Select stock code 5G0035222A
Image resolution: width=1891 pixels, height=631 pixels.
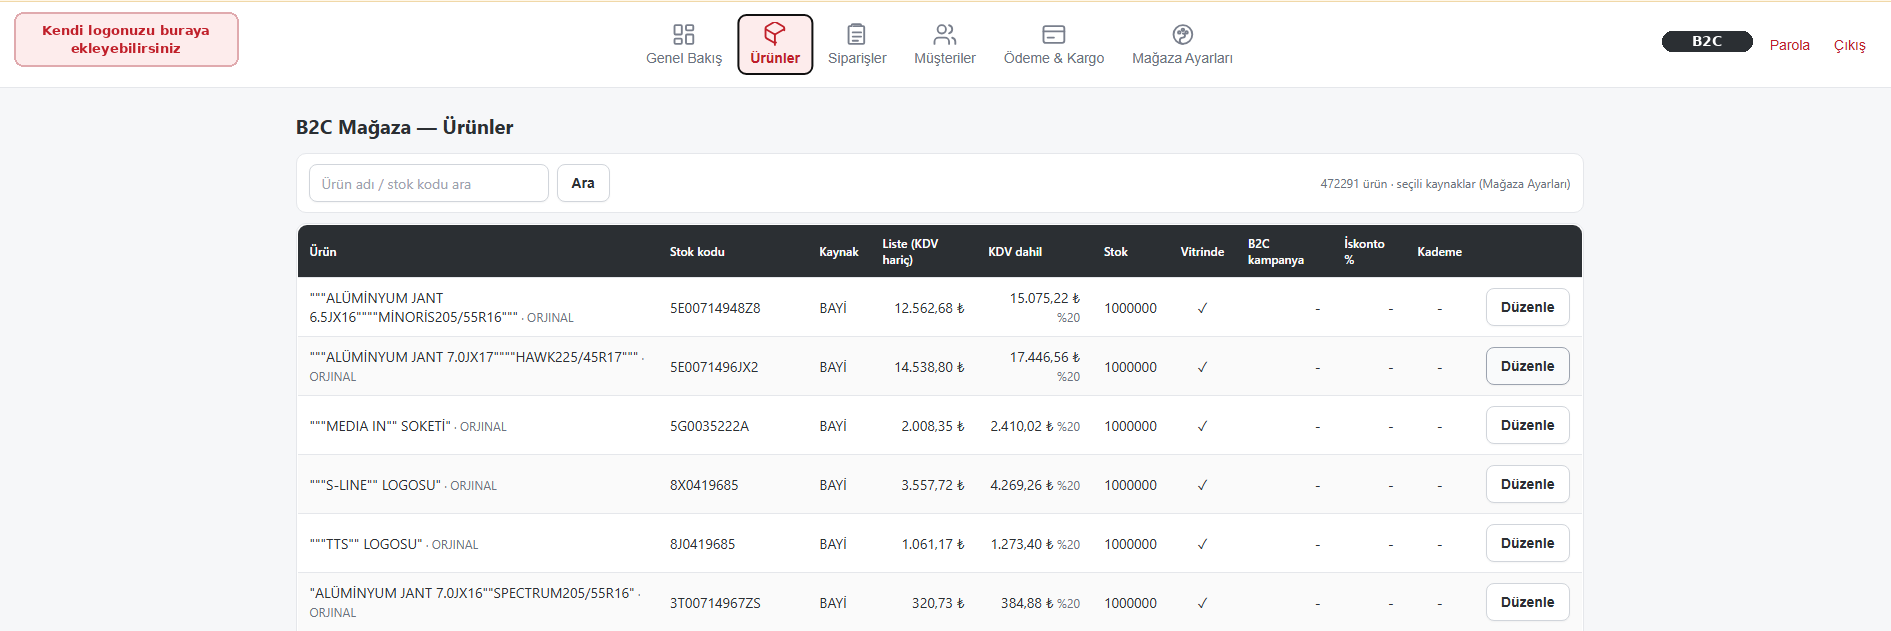pos(709,426)
